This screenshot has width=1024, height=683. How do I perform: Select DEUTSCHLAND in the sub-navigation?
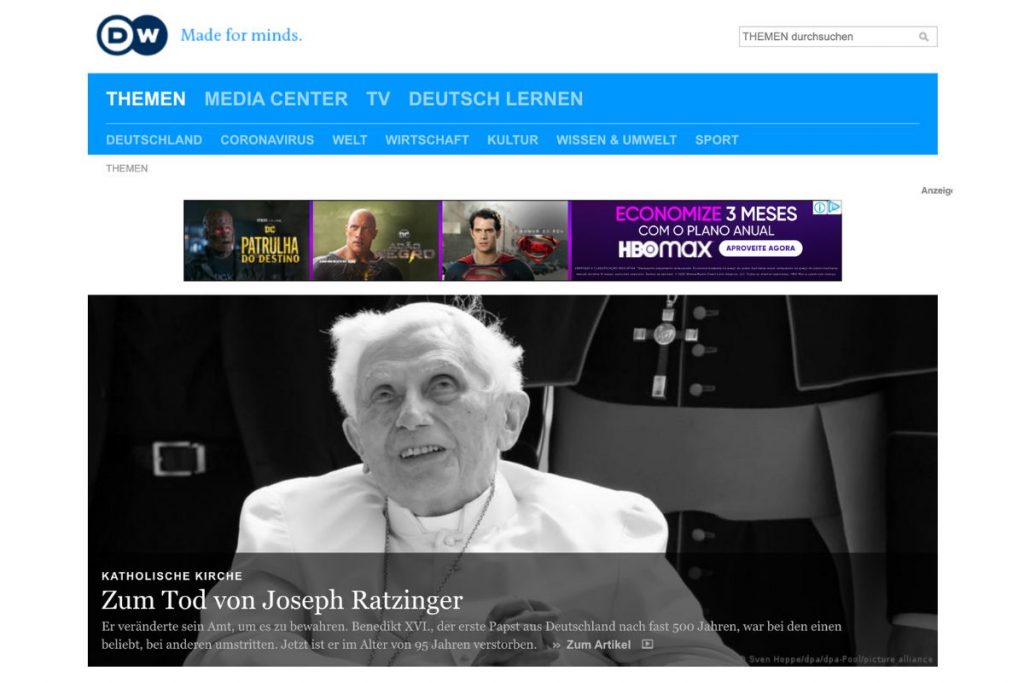click(154, 140)
